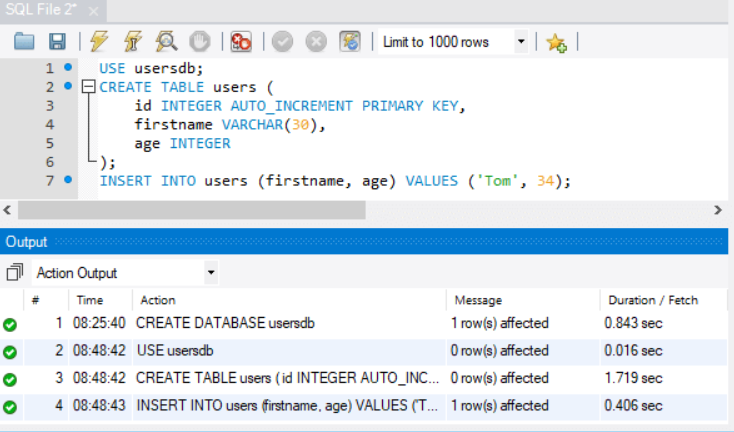Select the CREATE TABLE users output row

tap(364, 378)
